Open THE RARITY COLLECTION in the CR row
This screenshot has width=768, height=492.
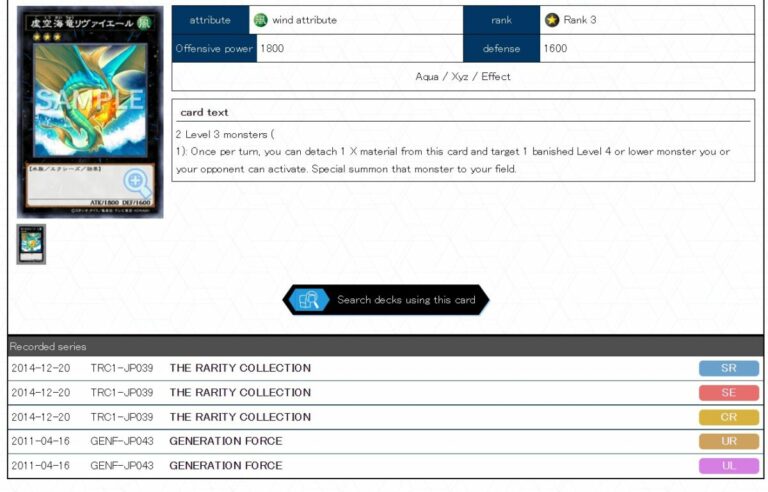click(240, 417)
